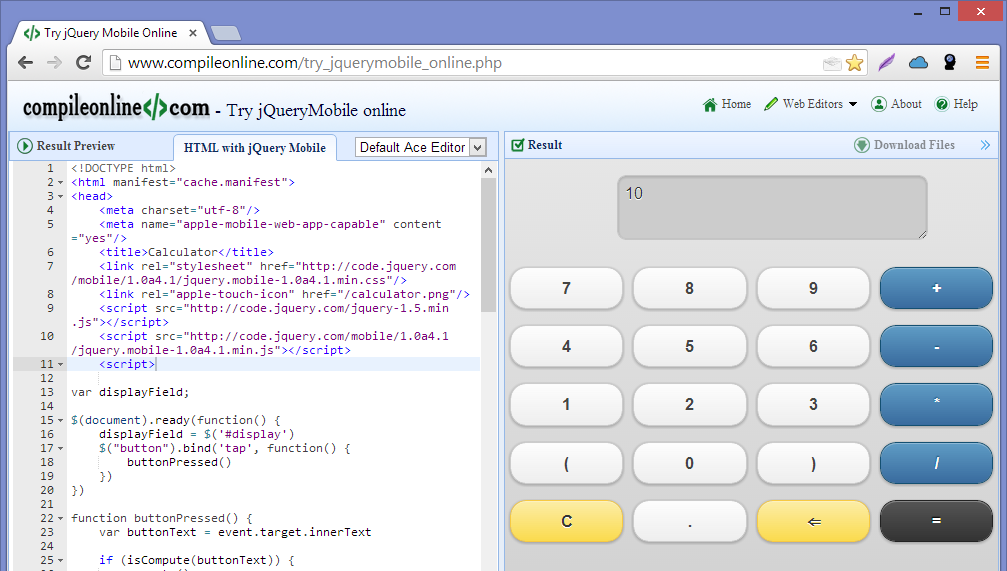1007x571 pixels.
Task: Fold the html tag at line 2
Action: (60, 182)
